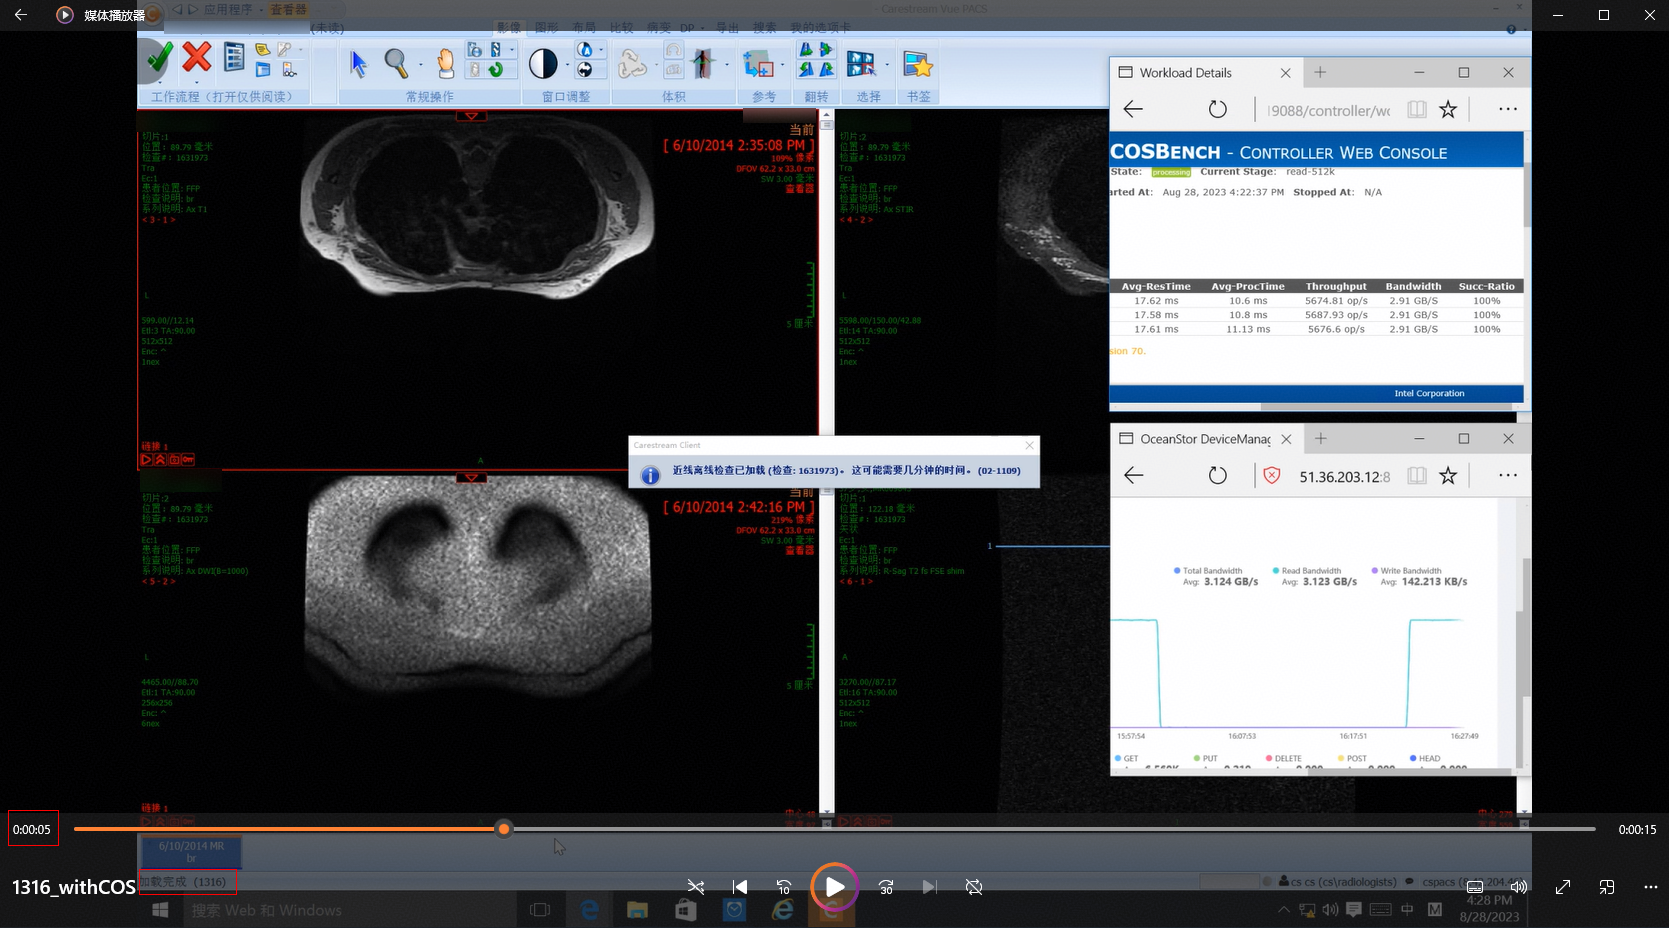Viewport: 1669px width, 928px height.
Task: Toggle subtitles captions button
Action: tap(1475, 887)
